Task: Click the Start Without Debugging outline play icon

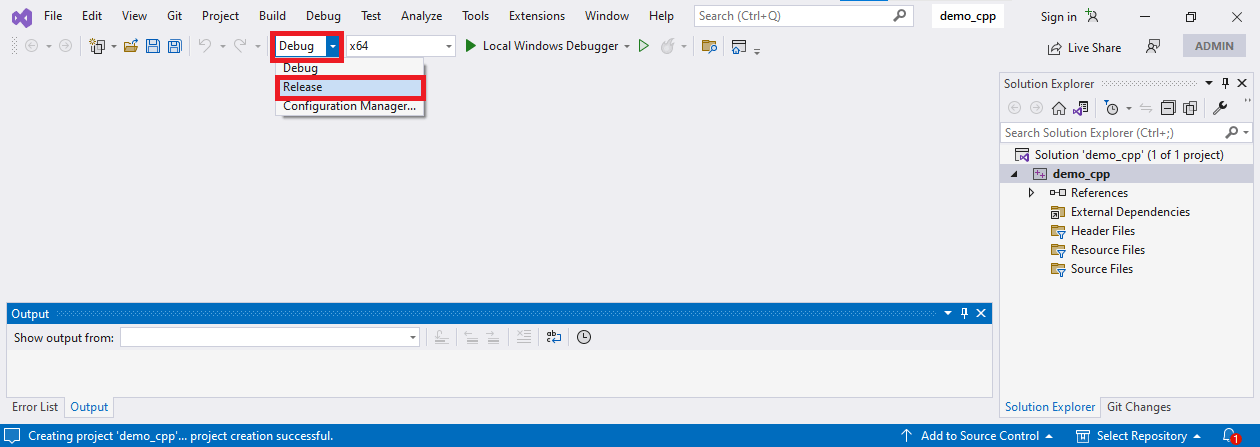Action: (644, 46)
